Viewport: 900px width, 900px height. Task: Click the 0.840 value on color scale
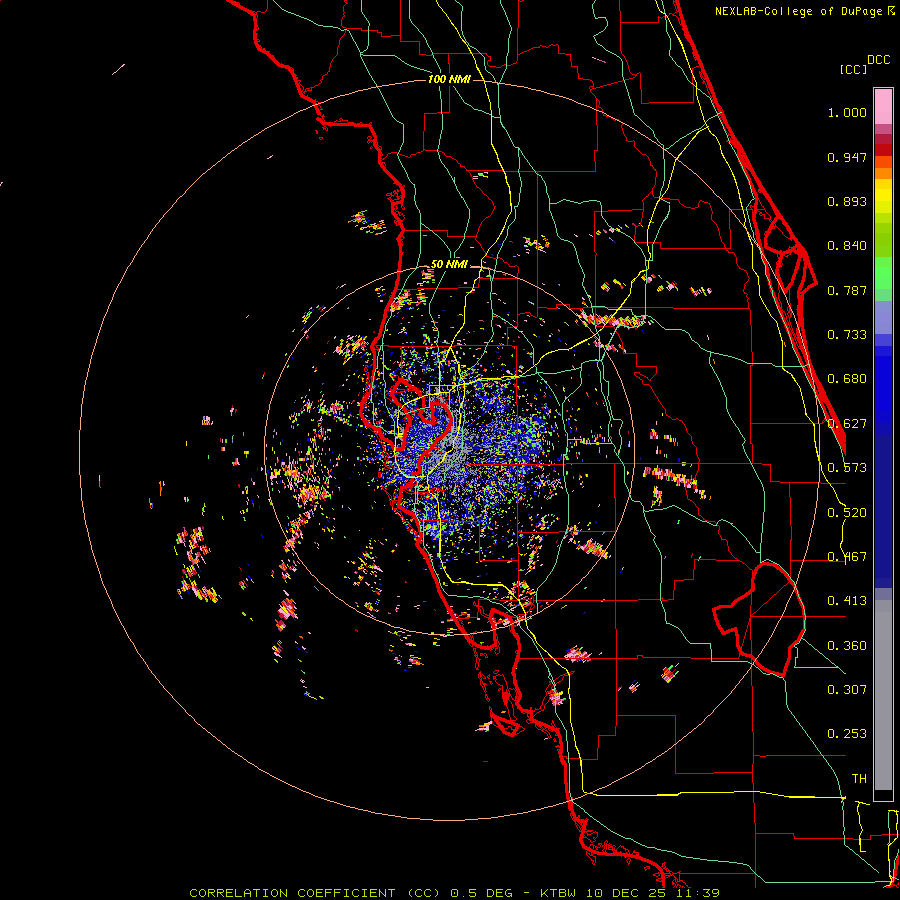847,246
